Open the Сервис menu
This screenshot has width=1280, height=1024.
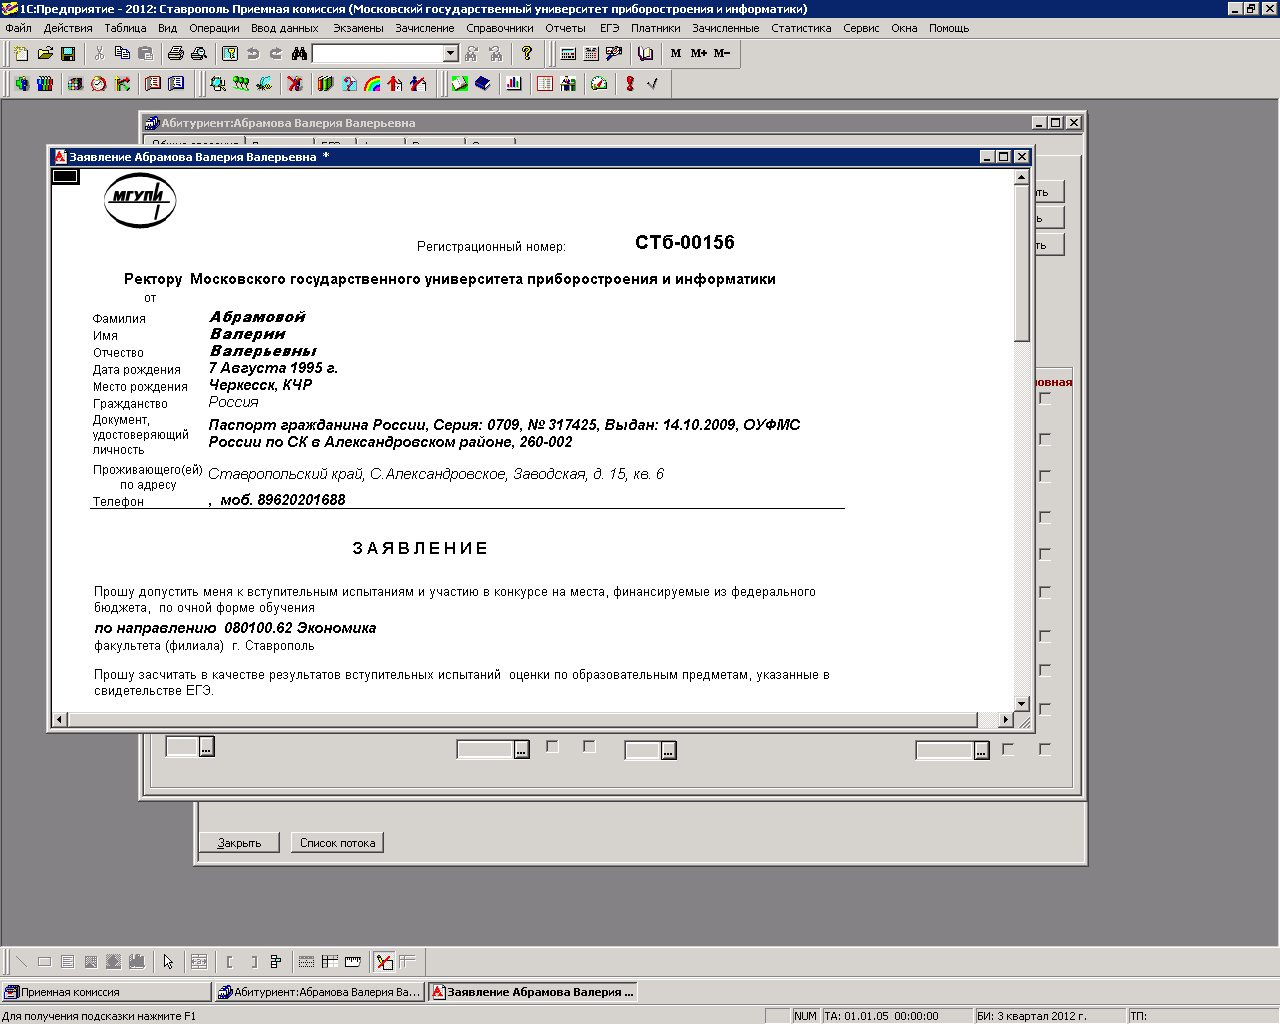point(861,28)
